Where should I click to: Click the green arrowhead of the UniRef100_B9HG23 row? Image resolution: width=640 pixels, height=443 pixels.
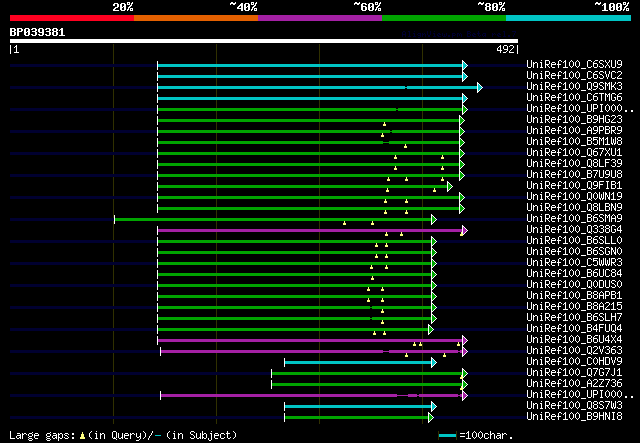click(462, 120)
